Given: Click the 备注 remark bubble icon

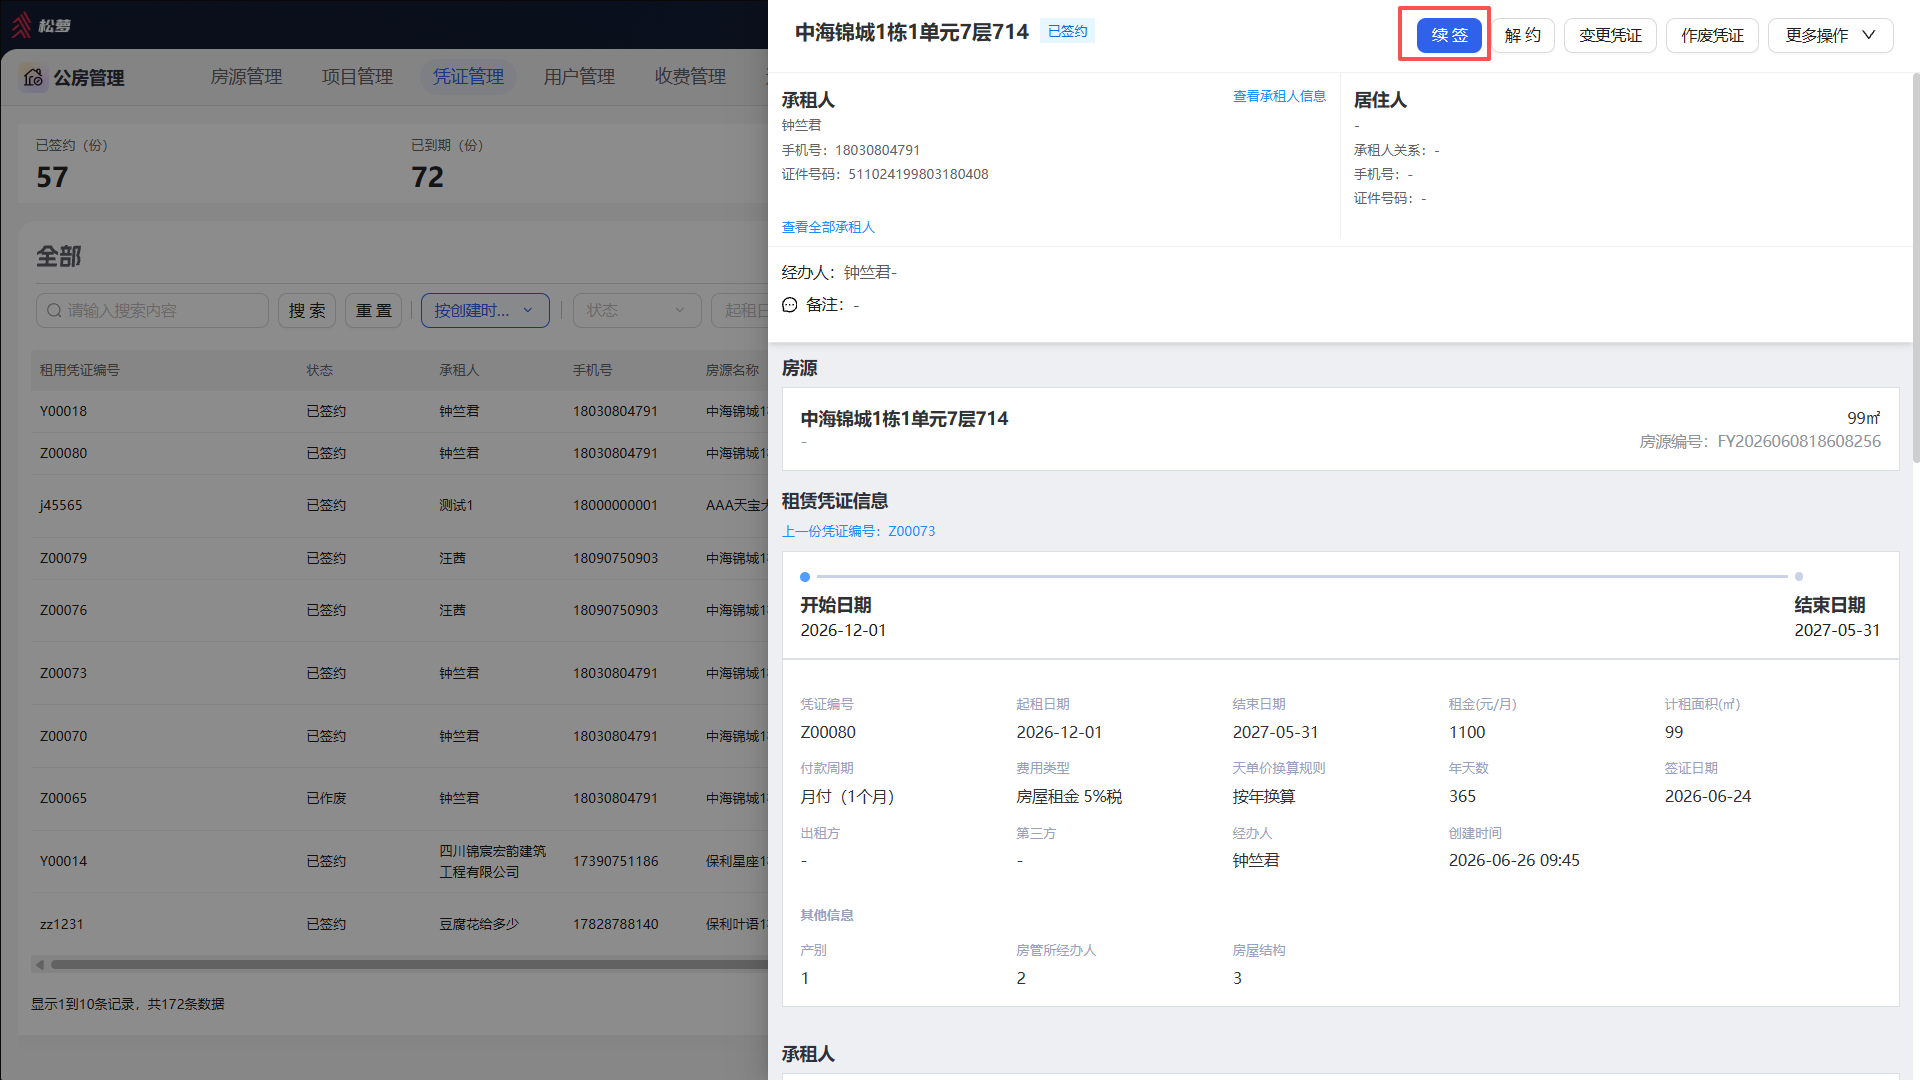Looking at the screenshot, I should click(x=790, y=305).
